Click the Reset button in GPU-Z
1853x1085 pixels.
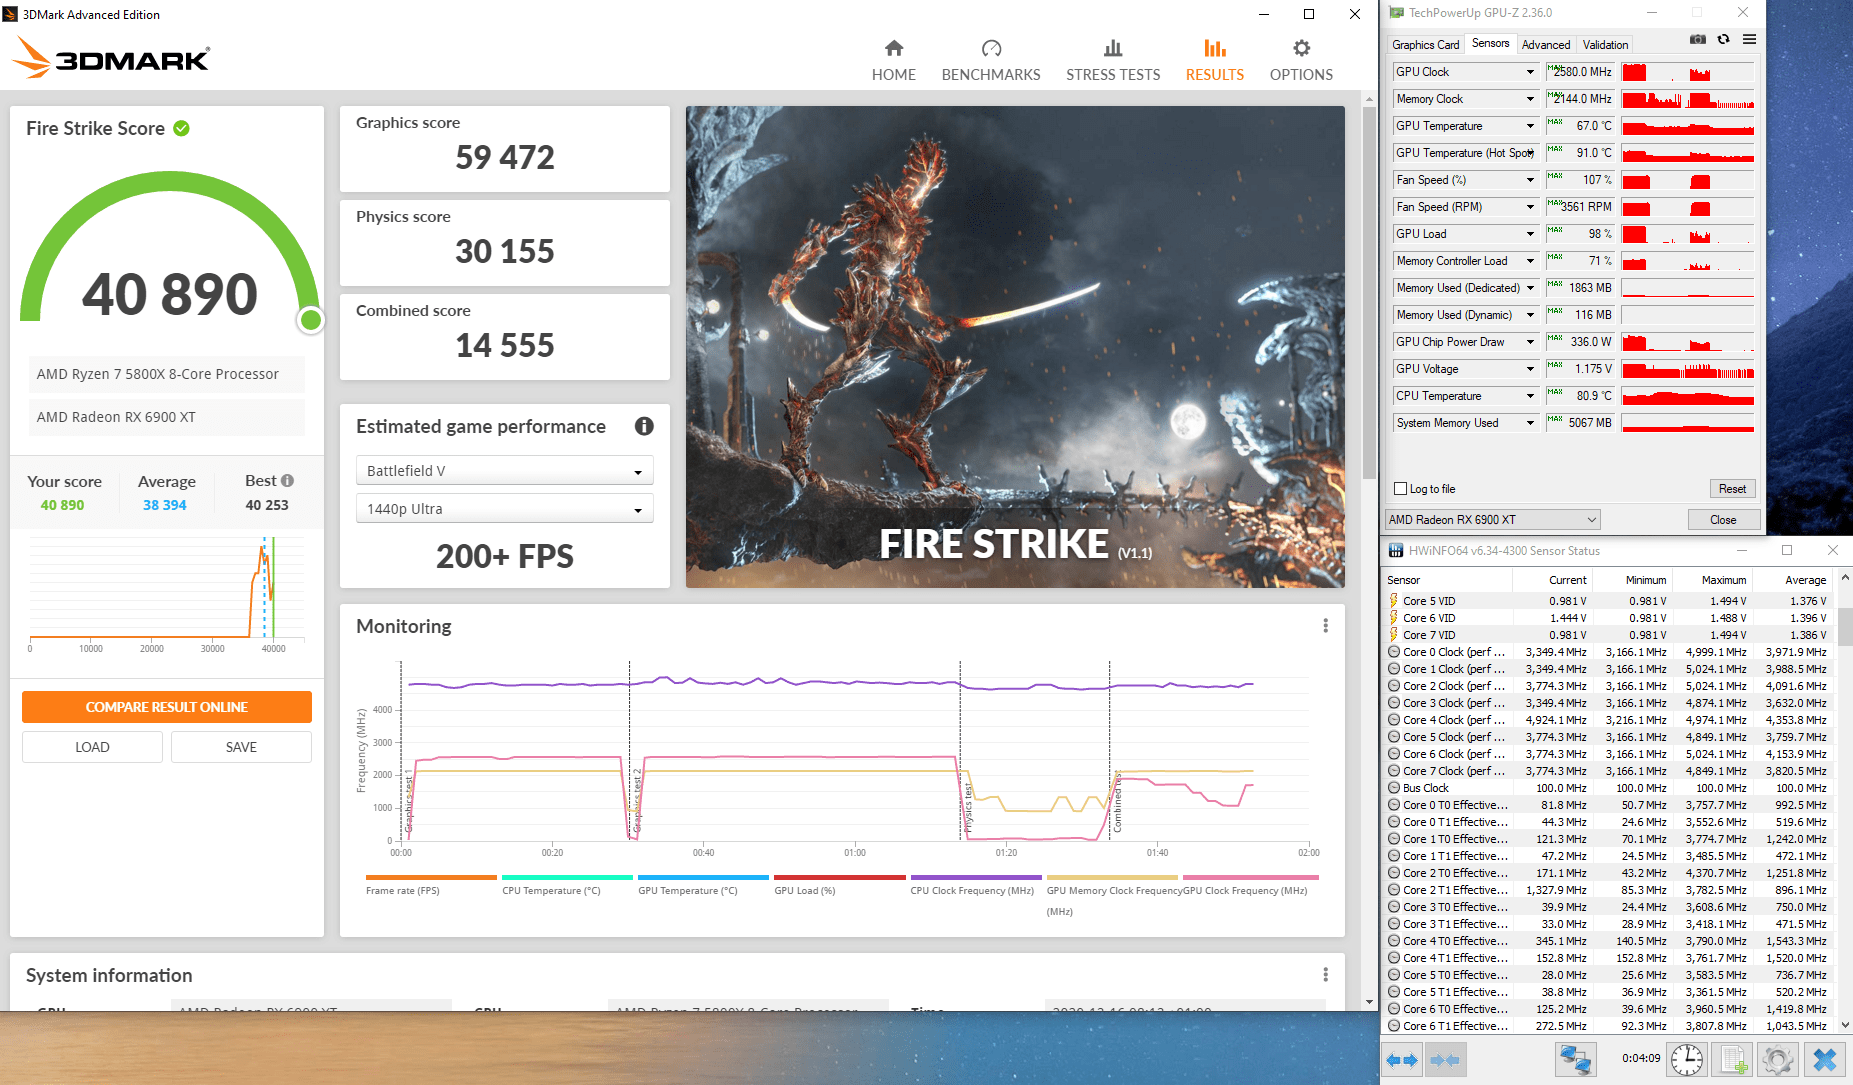click(x=1732, y=489)
